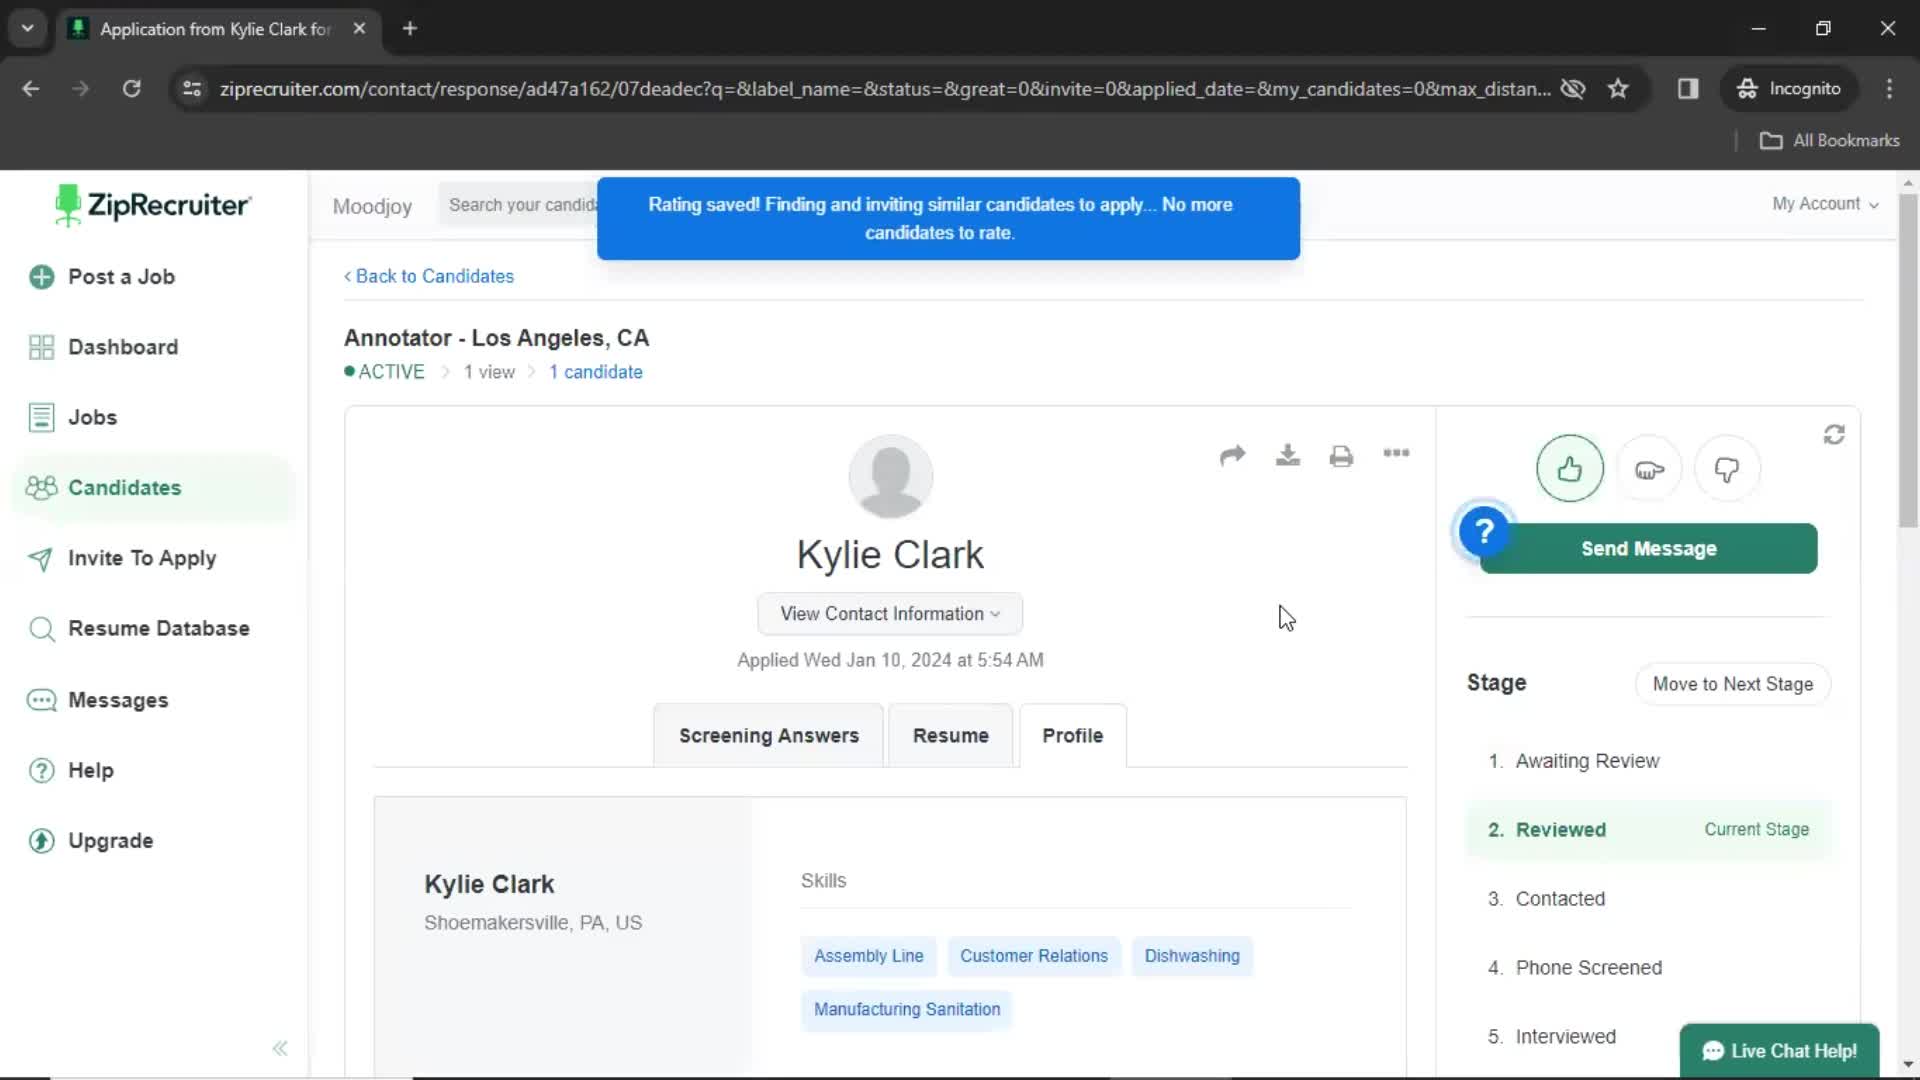Select the Profile tab
This screenshot has width=1920, height=1080.
tap(1072, 736)
